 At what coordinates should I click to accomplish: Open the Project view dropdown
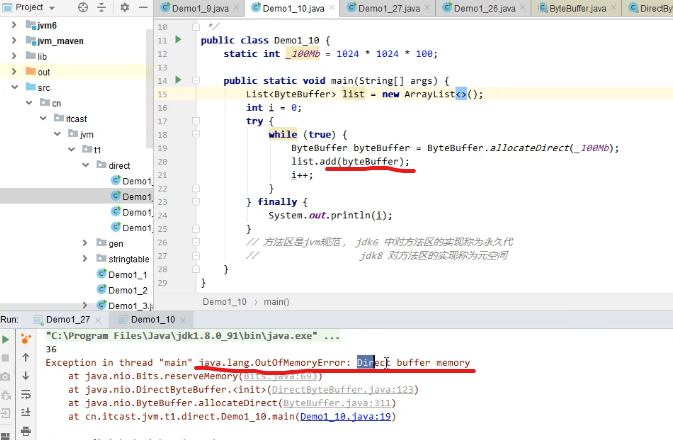(x=52, y=8)
